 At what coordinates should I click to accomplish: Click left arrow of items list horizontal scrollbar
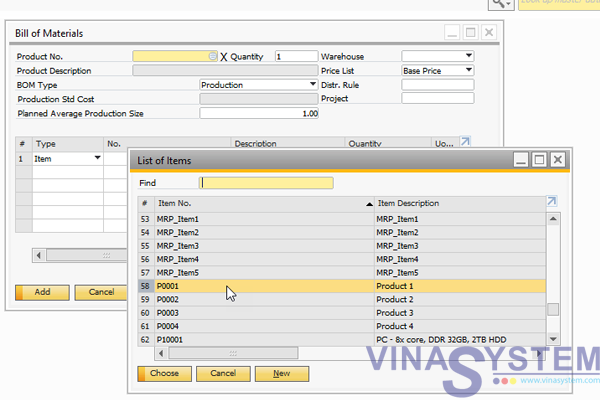161,353
